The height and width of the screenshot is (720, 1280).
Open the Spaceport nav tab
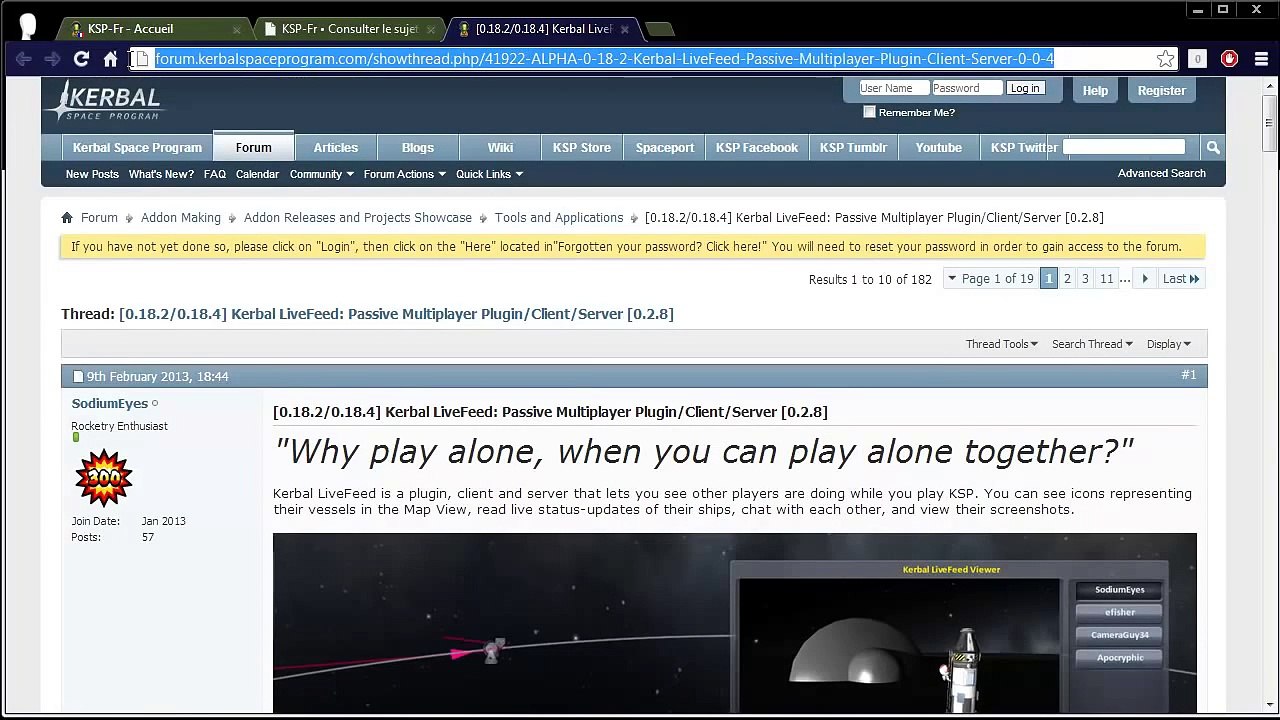click(x=665, y=147)
